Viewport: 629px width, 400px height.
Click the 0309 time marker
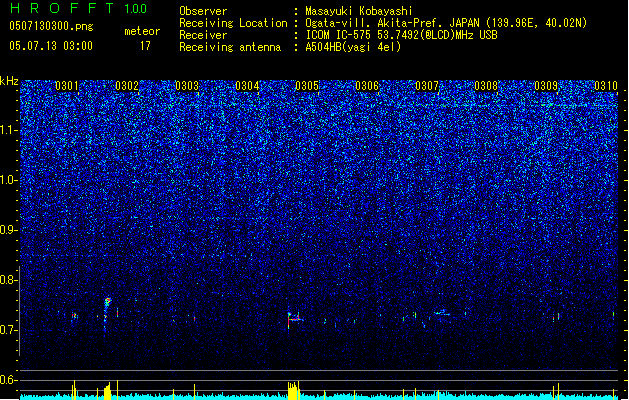pos(546,86)
